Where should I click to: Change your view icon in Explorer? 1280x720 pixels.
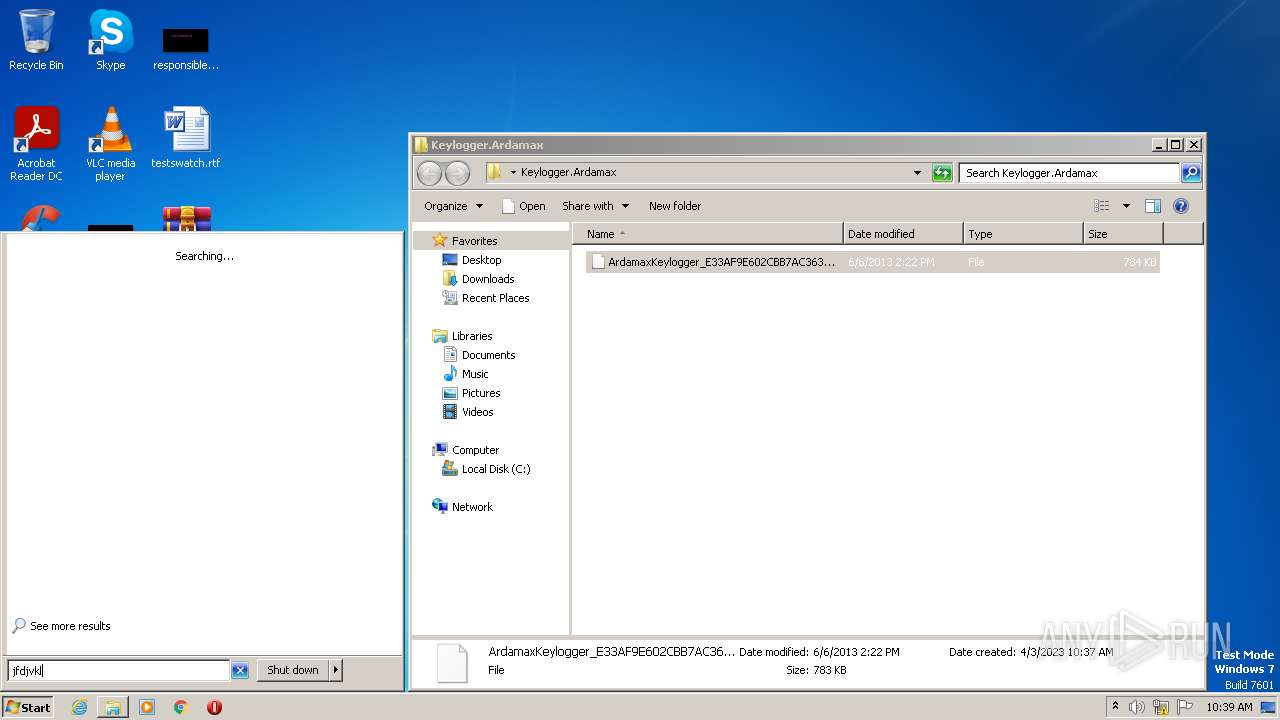click(x=1102, y=206)
